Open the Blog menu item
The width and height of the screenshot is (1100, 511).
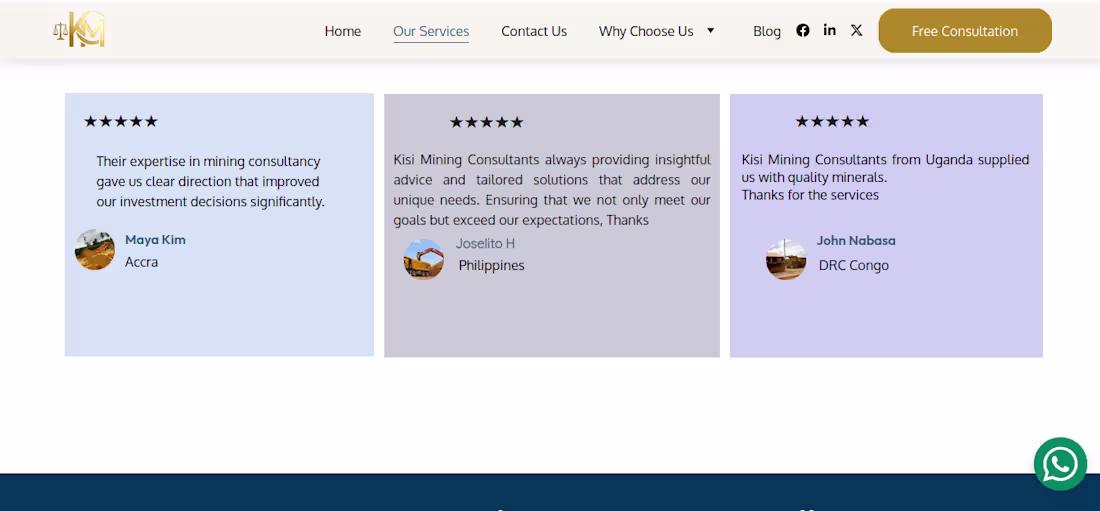pos(767,32)
